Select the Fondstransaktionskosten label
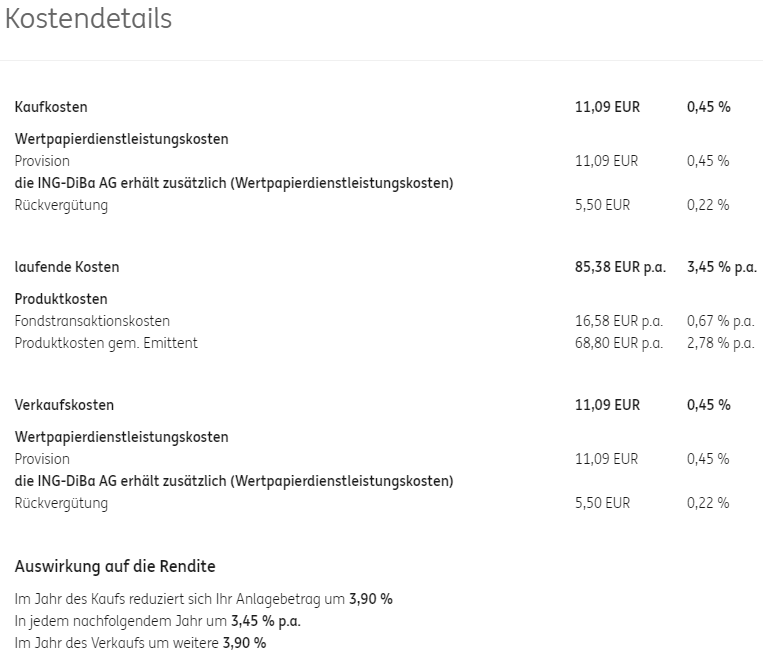The image size is (763, 659). tap(92, 321)
